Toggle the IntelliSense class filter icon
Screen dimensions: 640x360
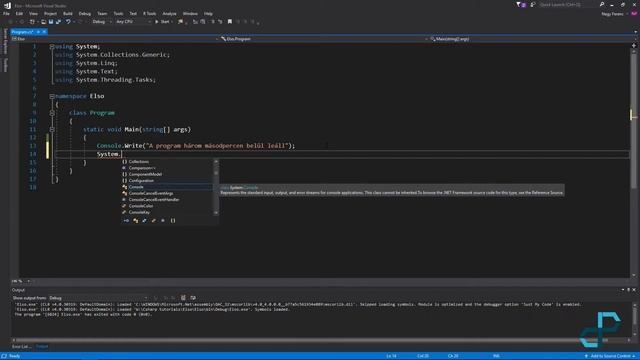pos(136,221)
